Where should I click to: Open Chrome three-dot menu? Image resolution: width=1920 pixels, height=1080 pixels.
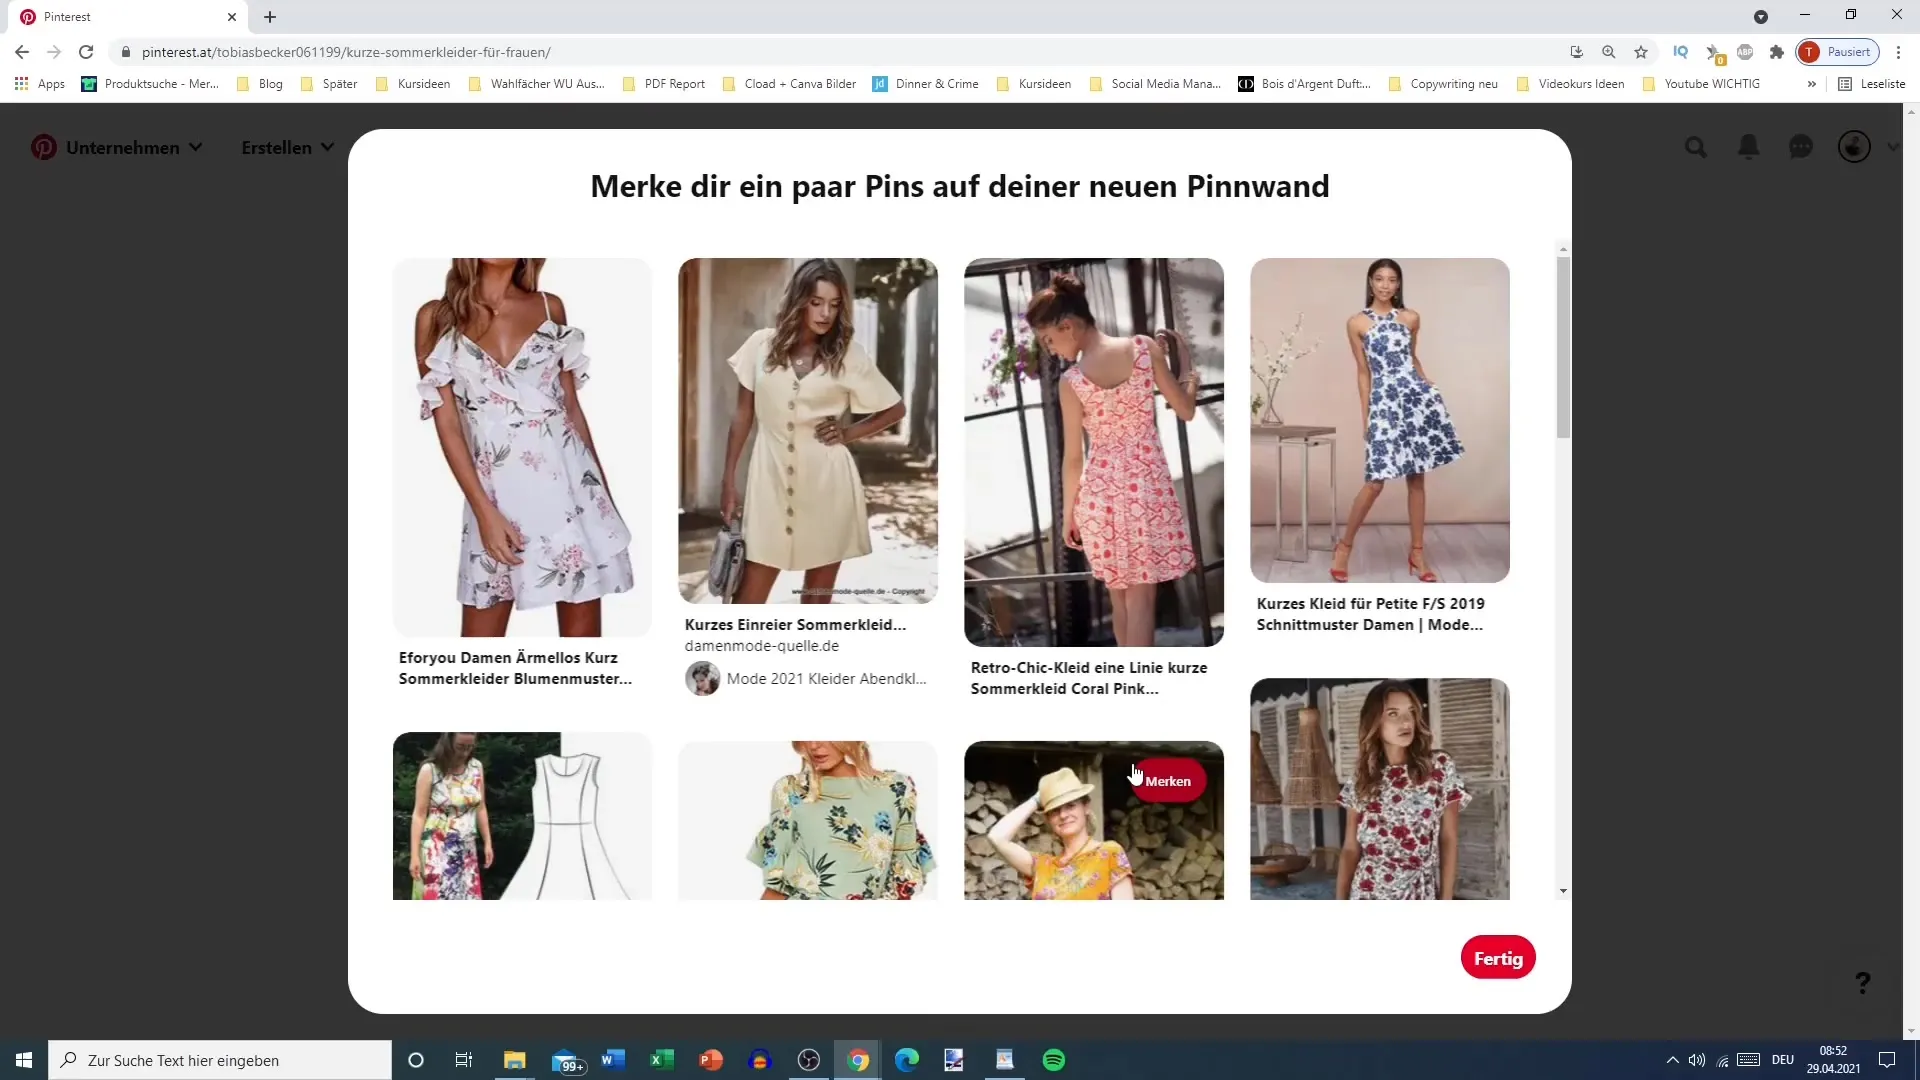point(1898,52)
